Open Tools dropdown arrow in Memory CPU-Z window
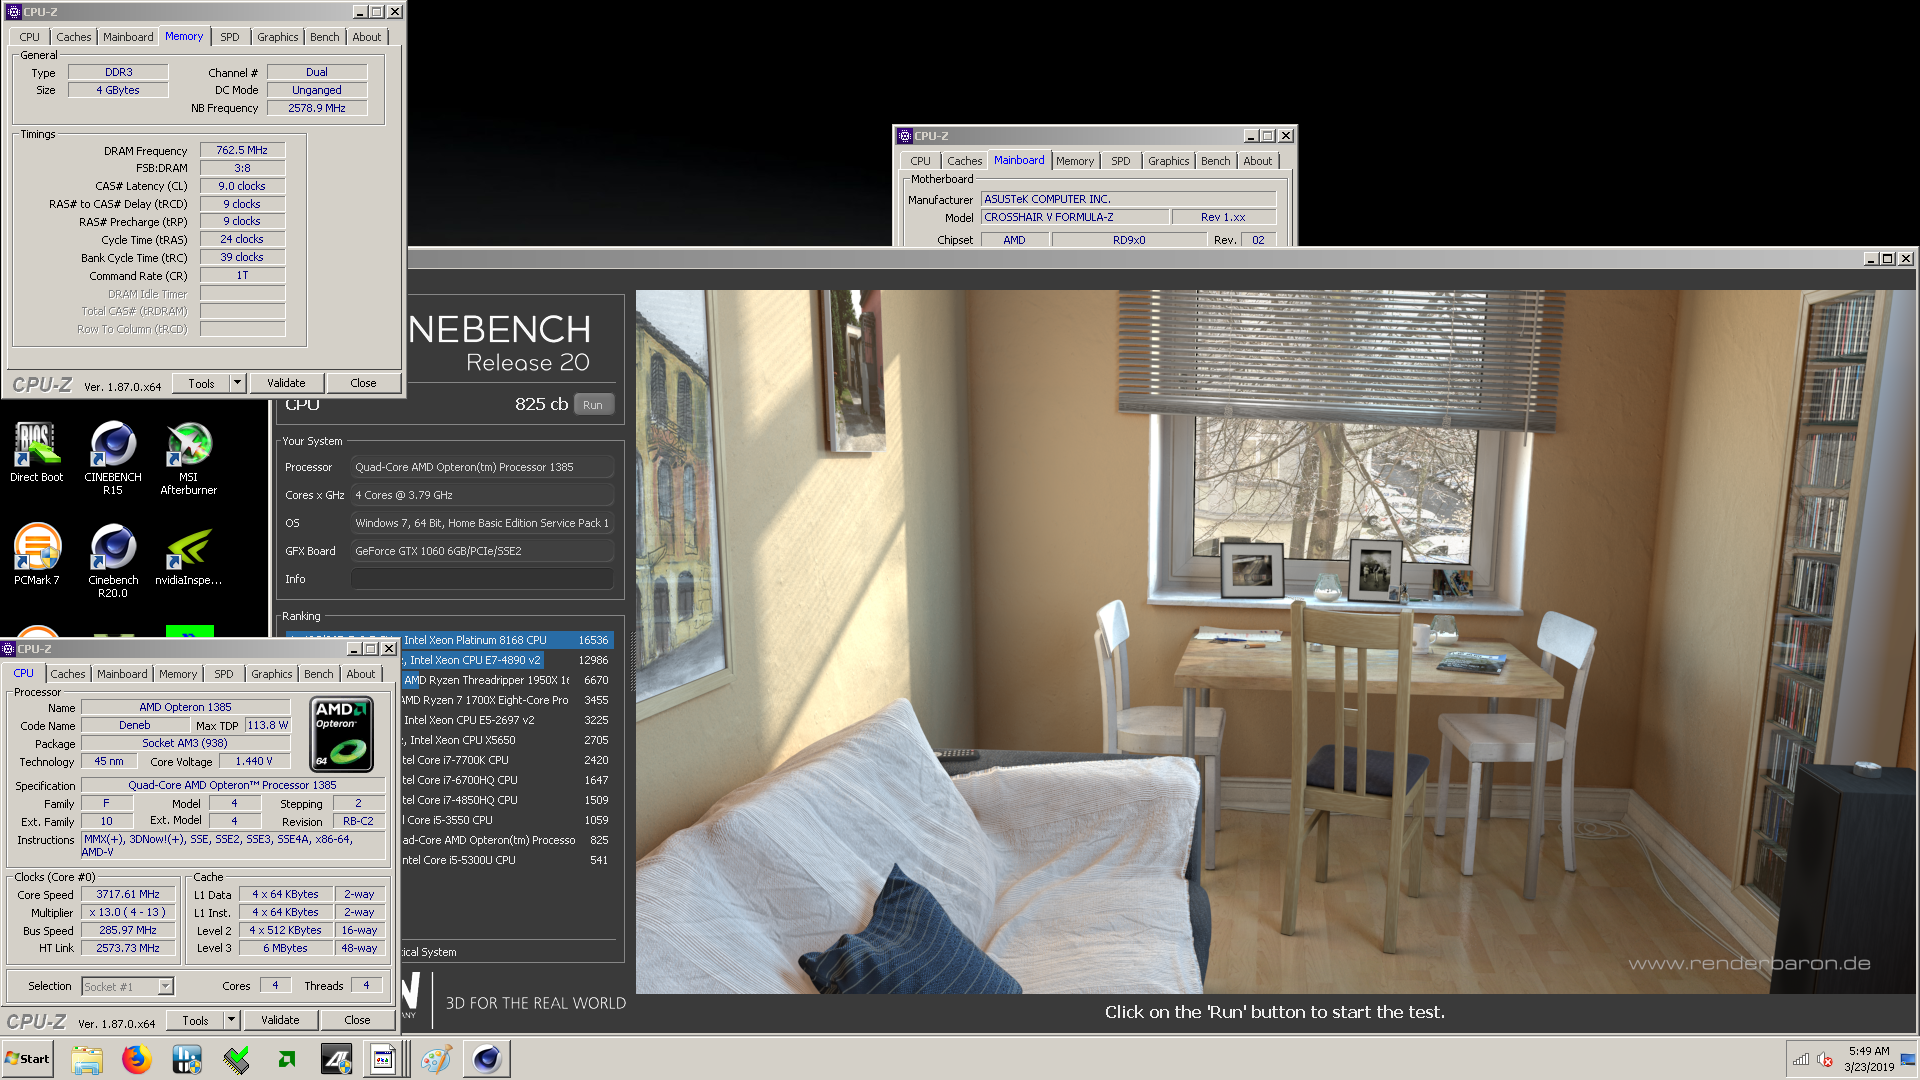The width and height of the screenshot is (1920, 1080). (237, 383)
